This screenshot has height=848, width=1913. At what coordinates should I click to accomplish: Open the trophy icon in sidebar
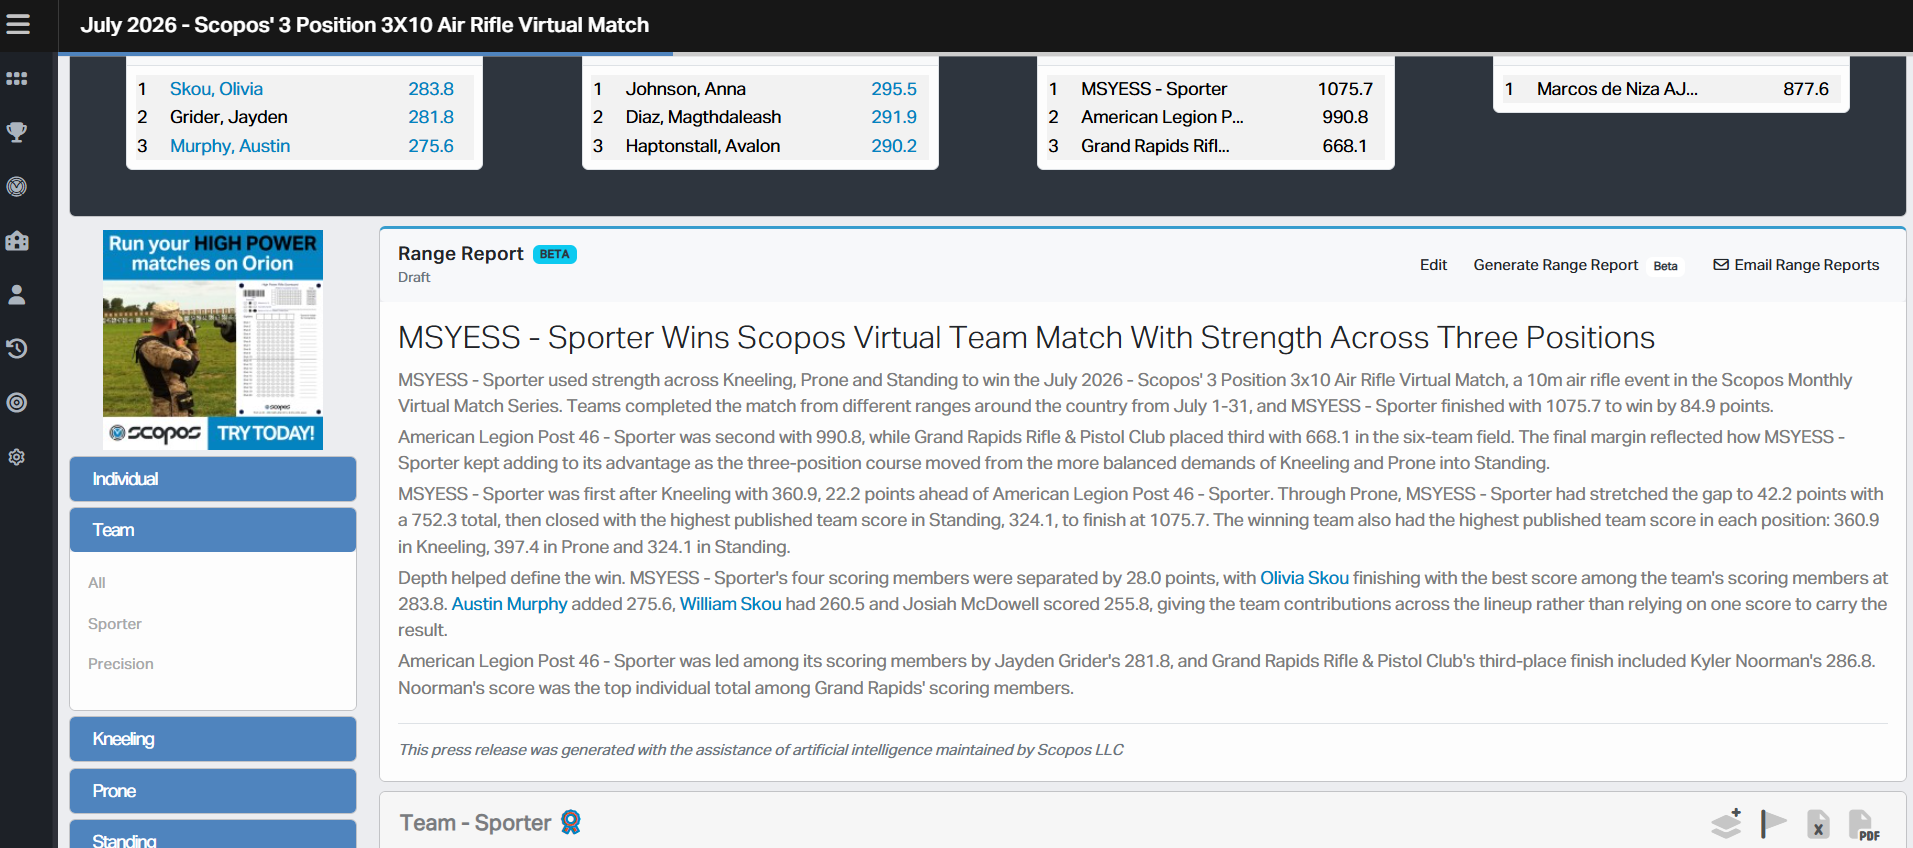(x=17, y=132)
